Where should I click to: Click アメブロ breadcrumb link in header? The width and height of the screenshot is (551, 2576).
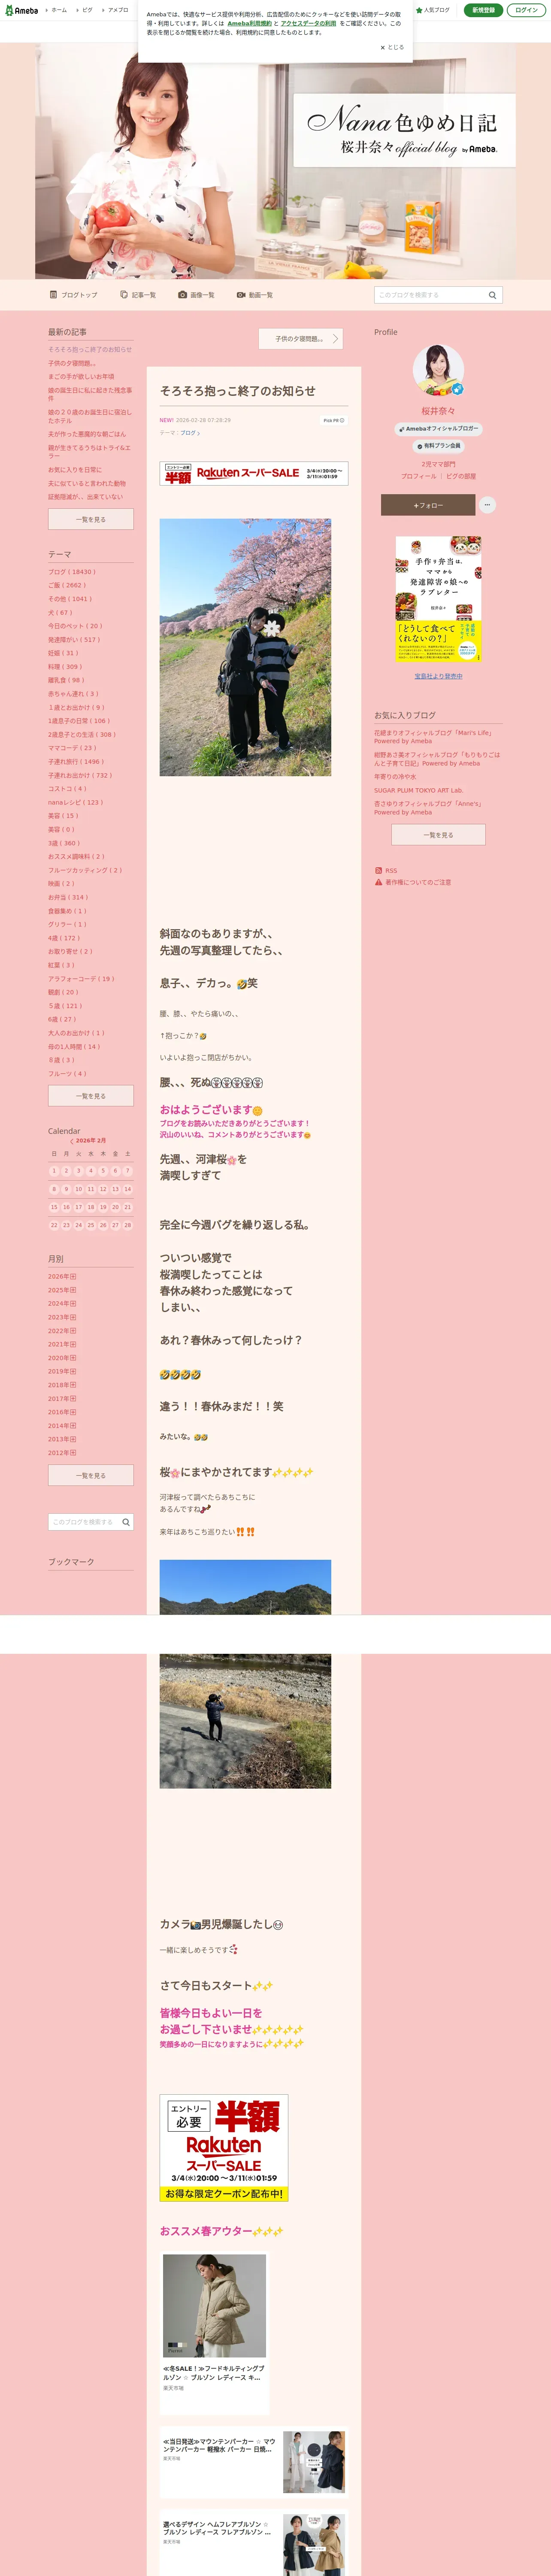tap(118, 10)
